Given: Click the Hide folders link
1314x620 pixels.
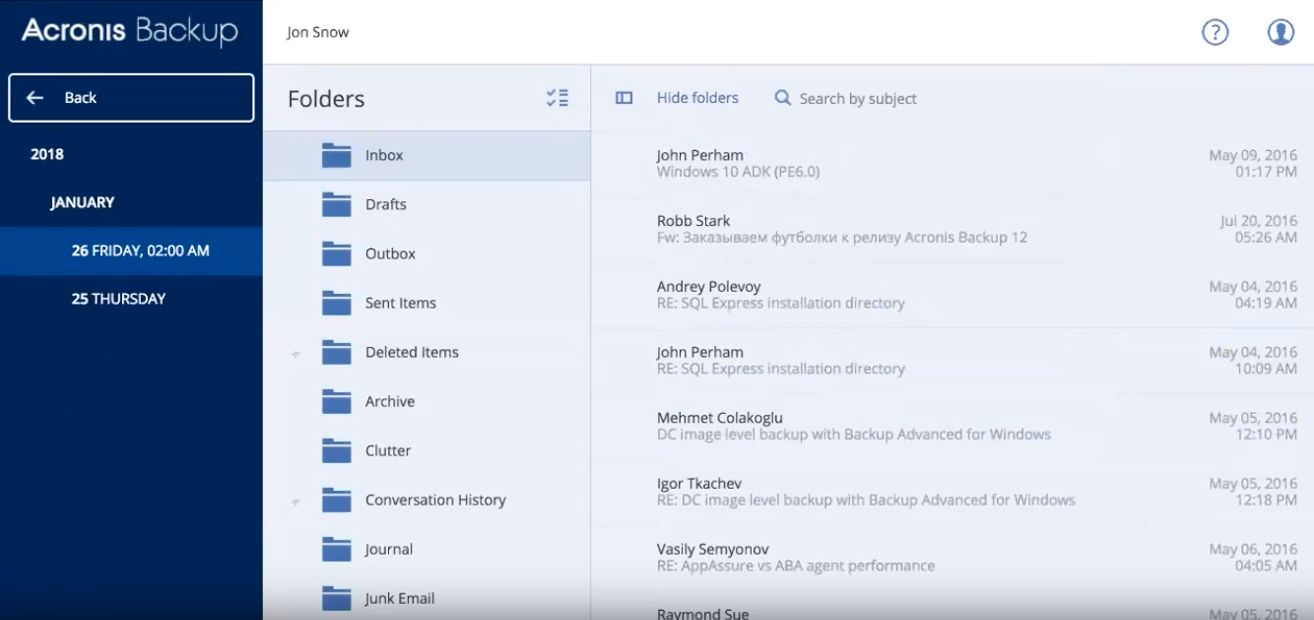Looking at the screenshot, I should tap(698, 98).
